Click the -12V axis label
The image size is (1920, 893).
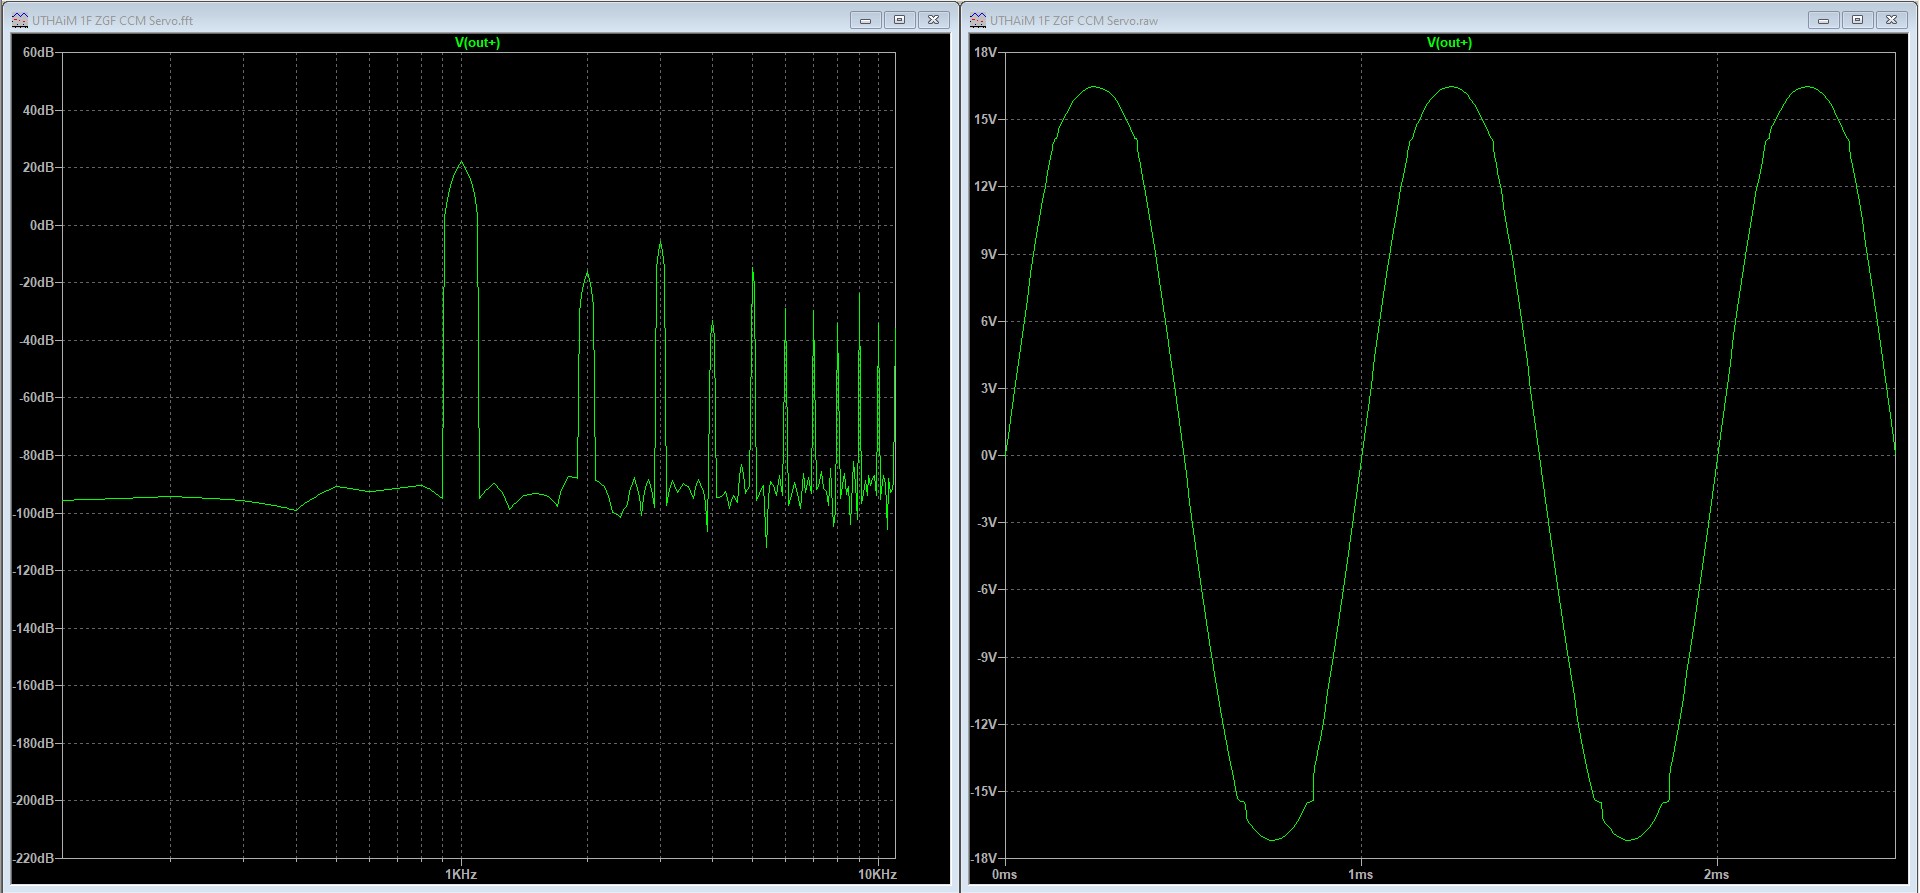click(984, 724)
